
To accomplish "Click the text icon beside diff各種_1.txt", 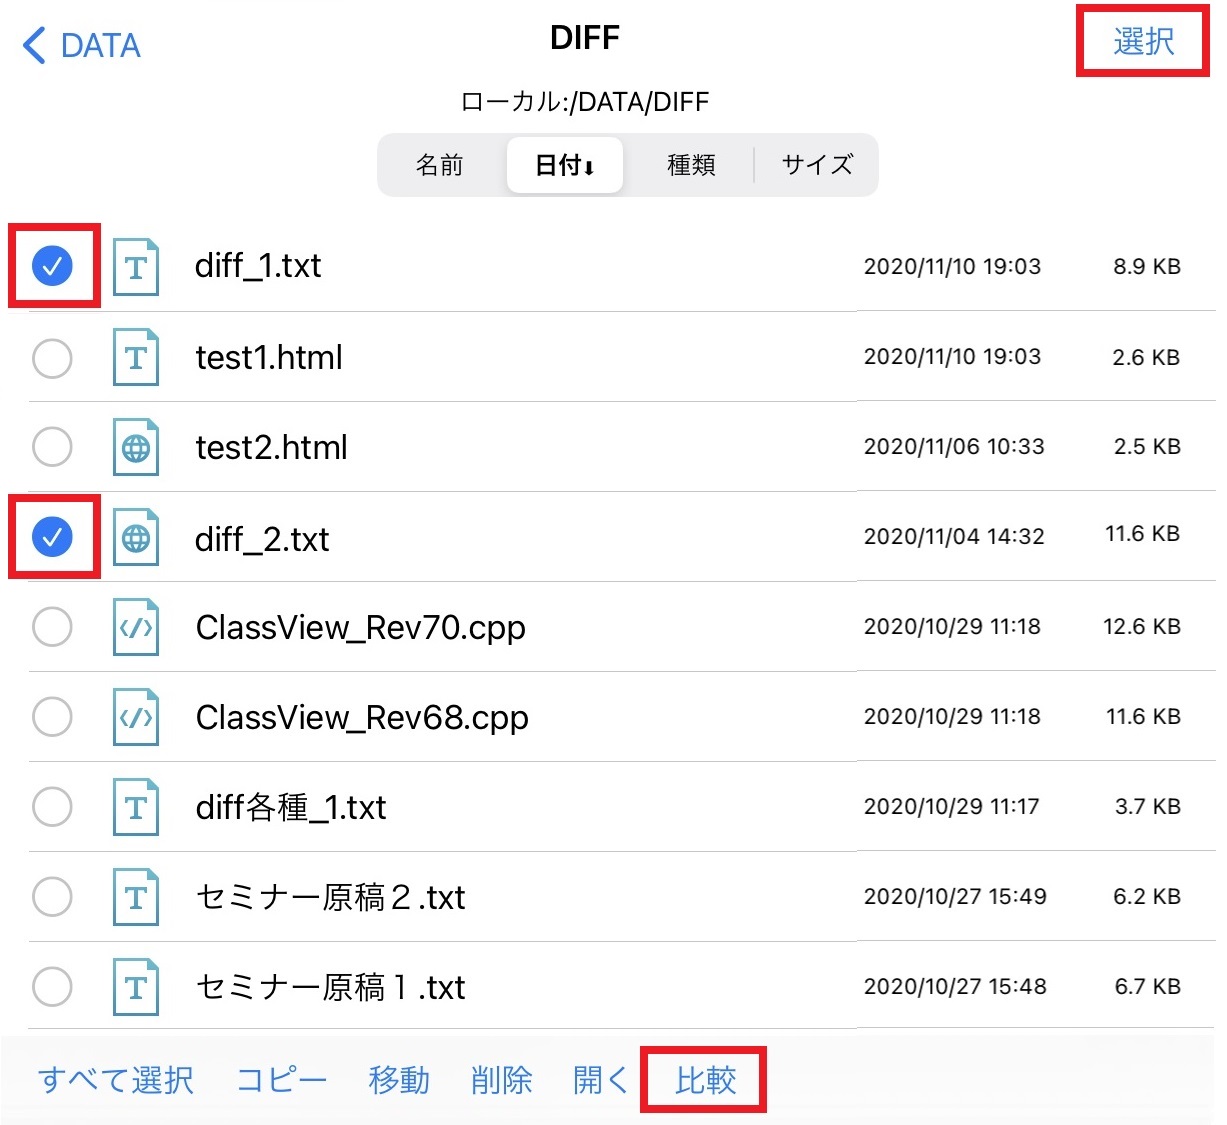I will coord(137,807).
